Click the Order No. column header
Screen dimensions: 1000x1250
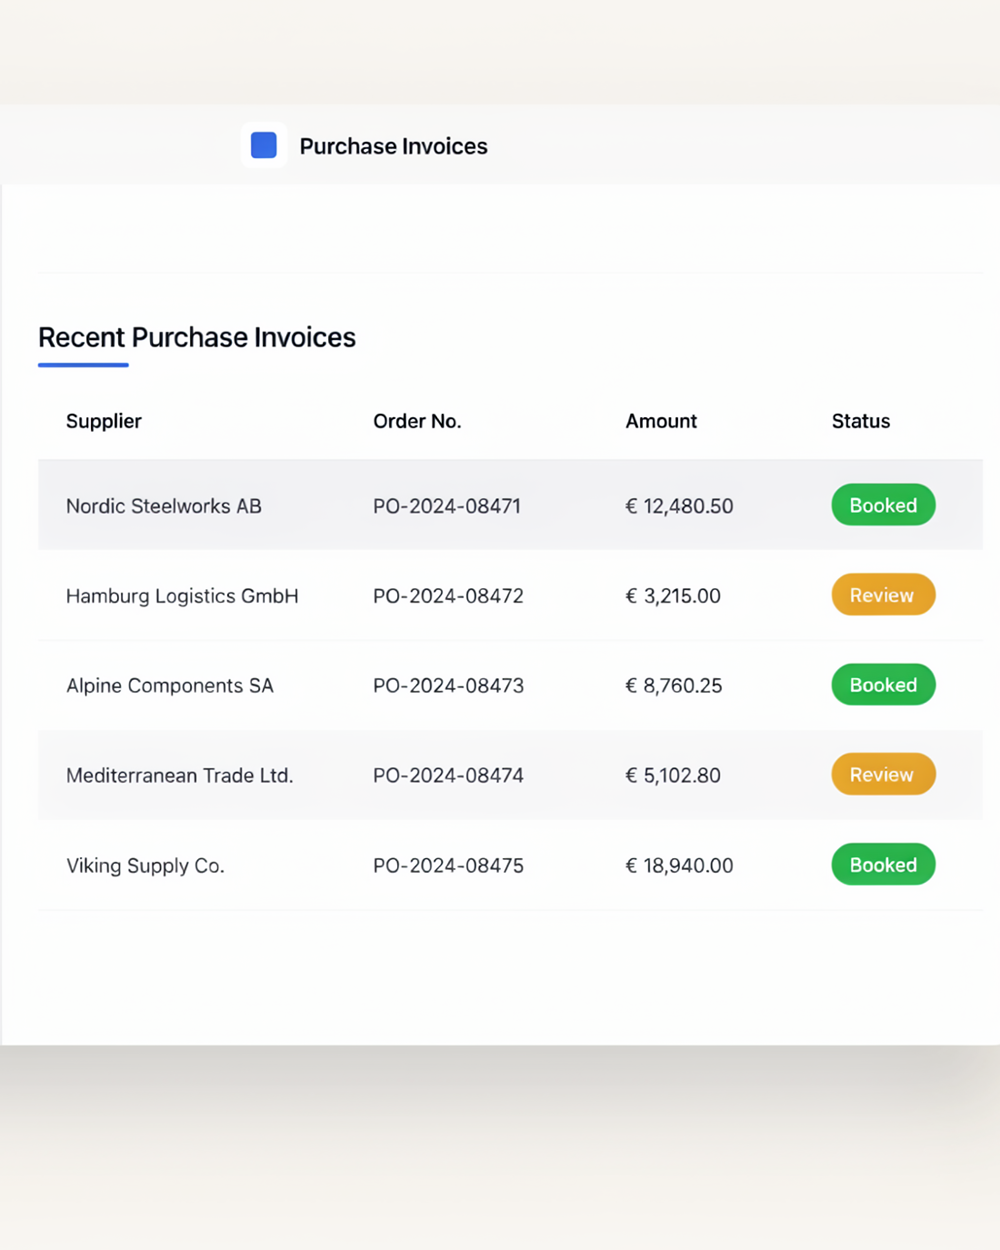point(417,421)
